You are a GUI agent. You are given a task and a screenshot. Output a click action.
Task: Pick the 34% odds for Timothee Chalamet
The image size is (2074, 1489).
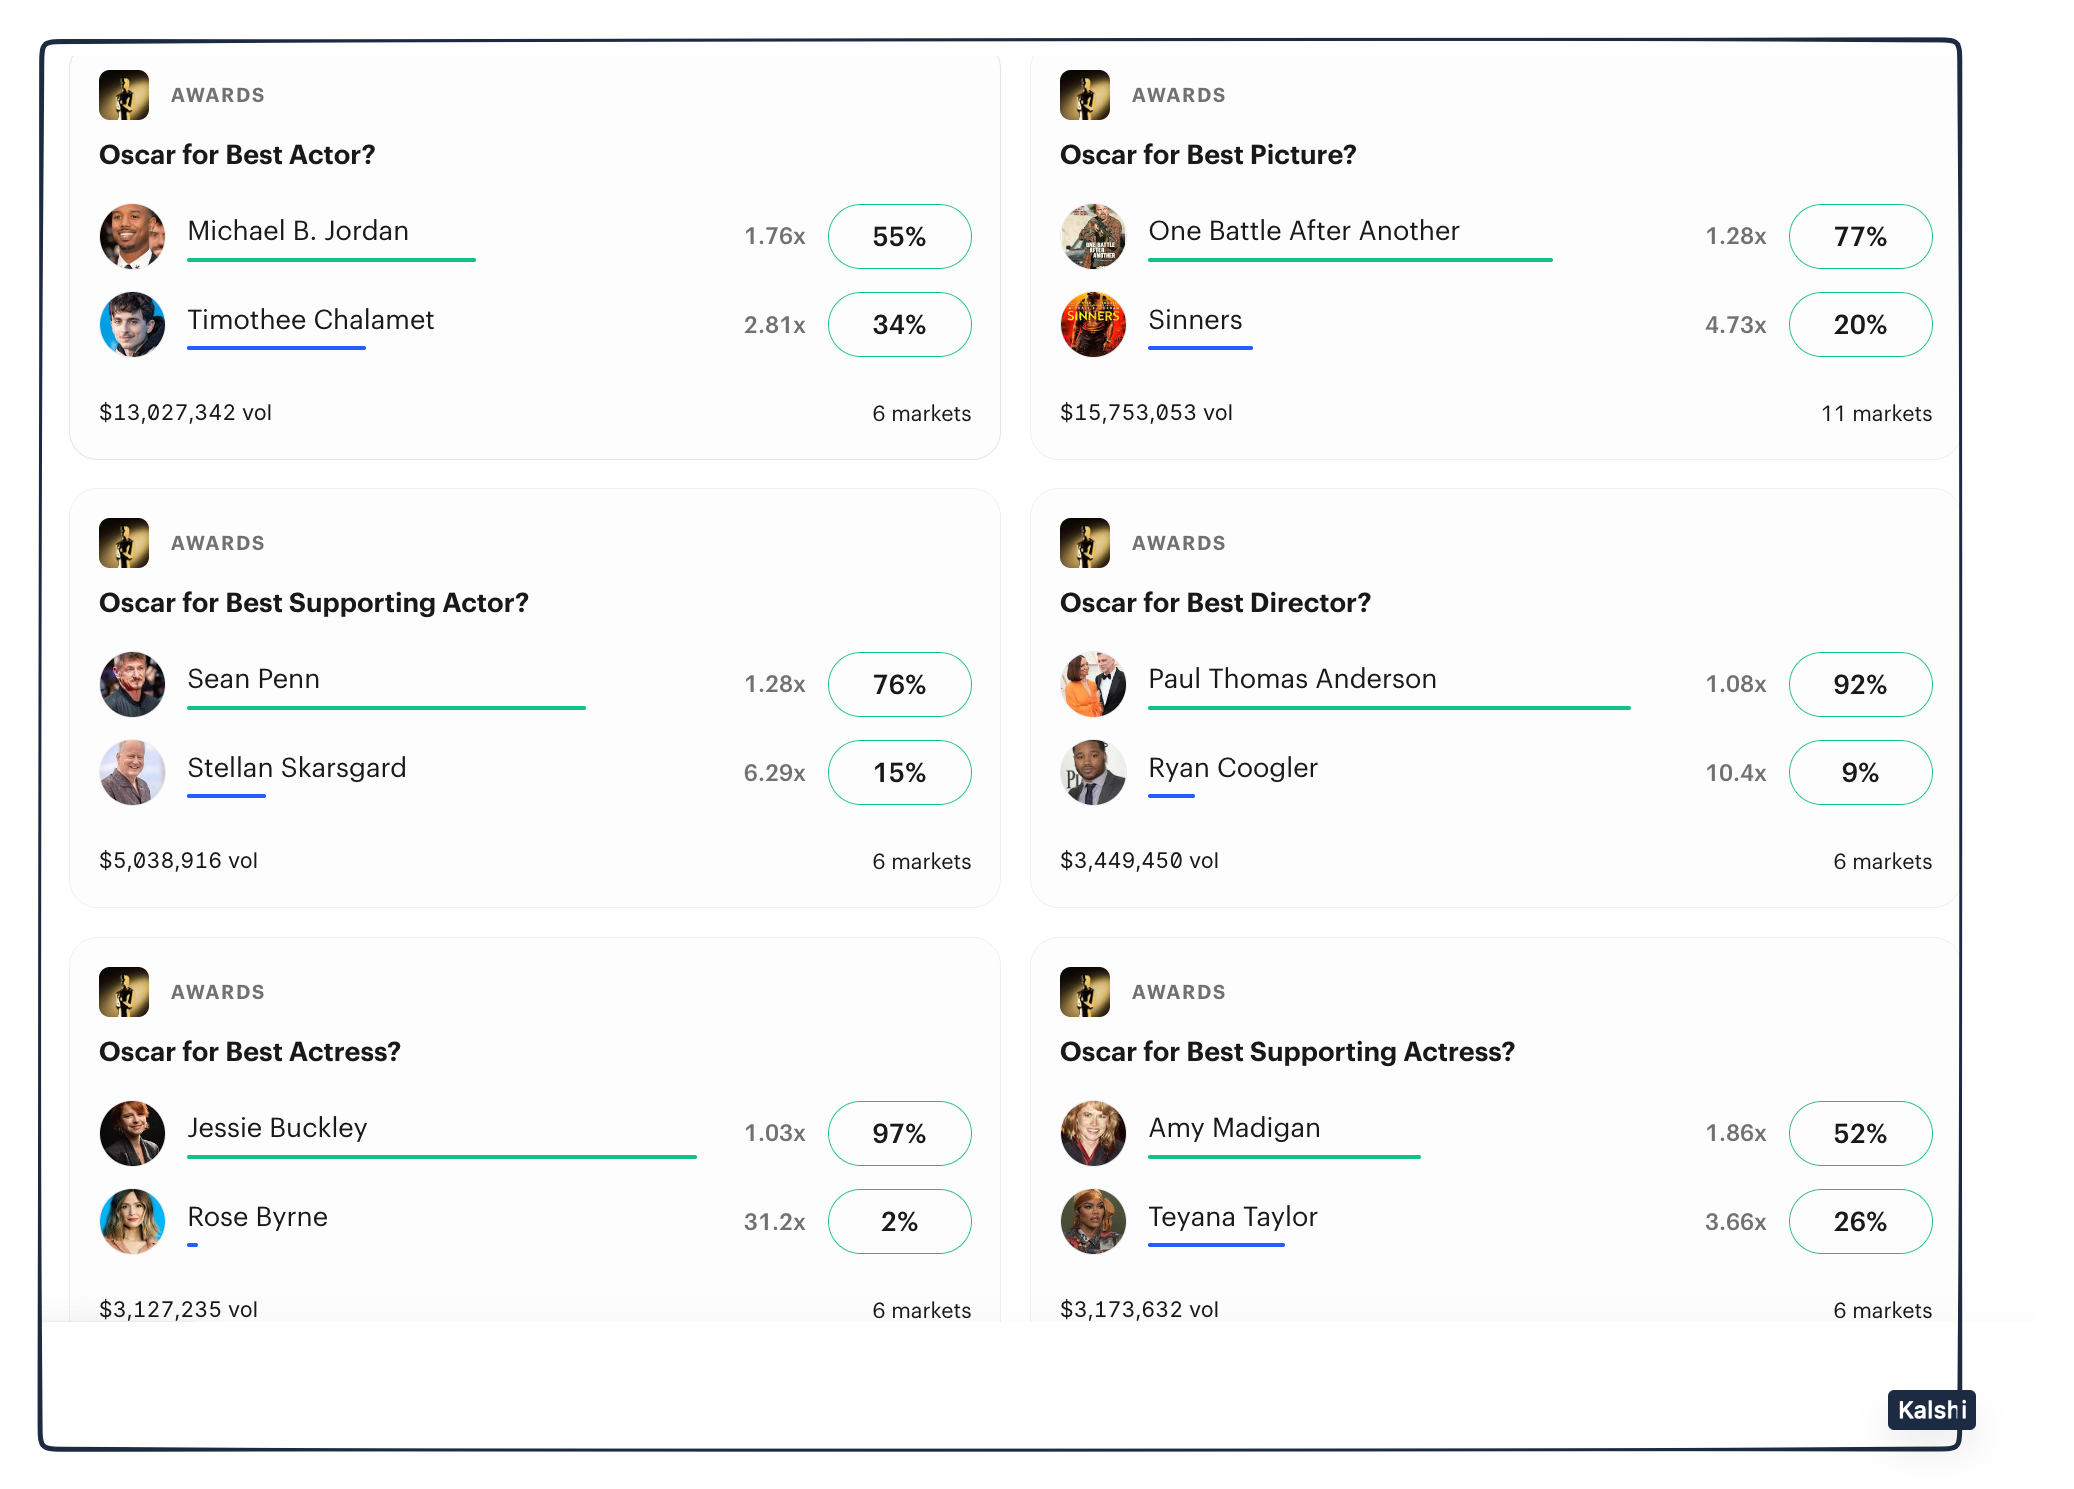(x=899, y=325)
